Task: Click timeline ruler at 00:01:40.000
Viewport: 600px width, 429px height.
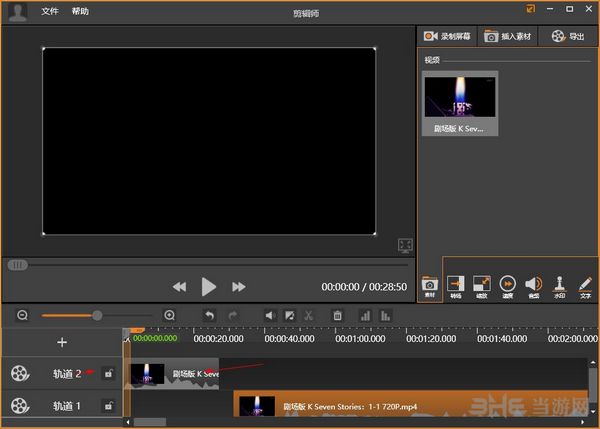Action: click(x=502, y=338)
